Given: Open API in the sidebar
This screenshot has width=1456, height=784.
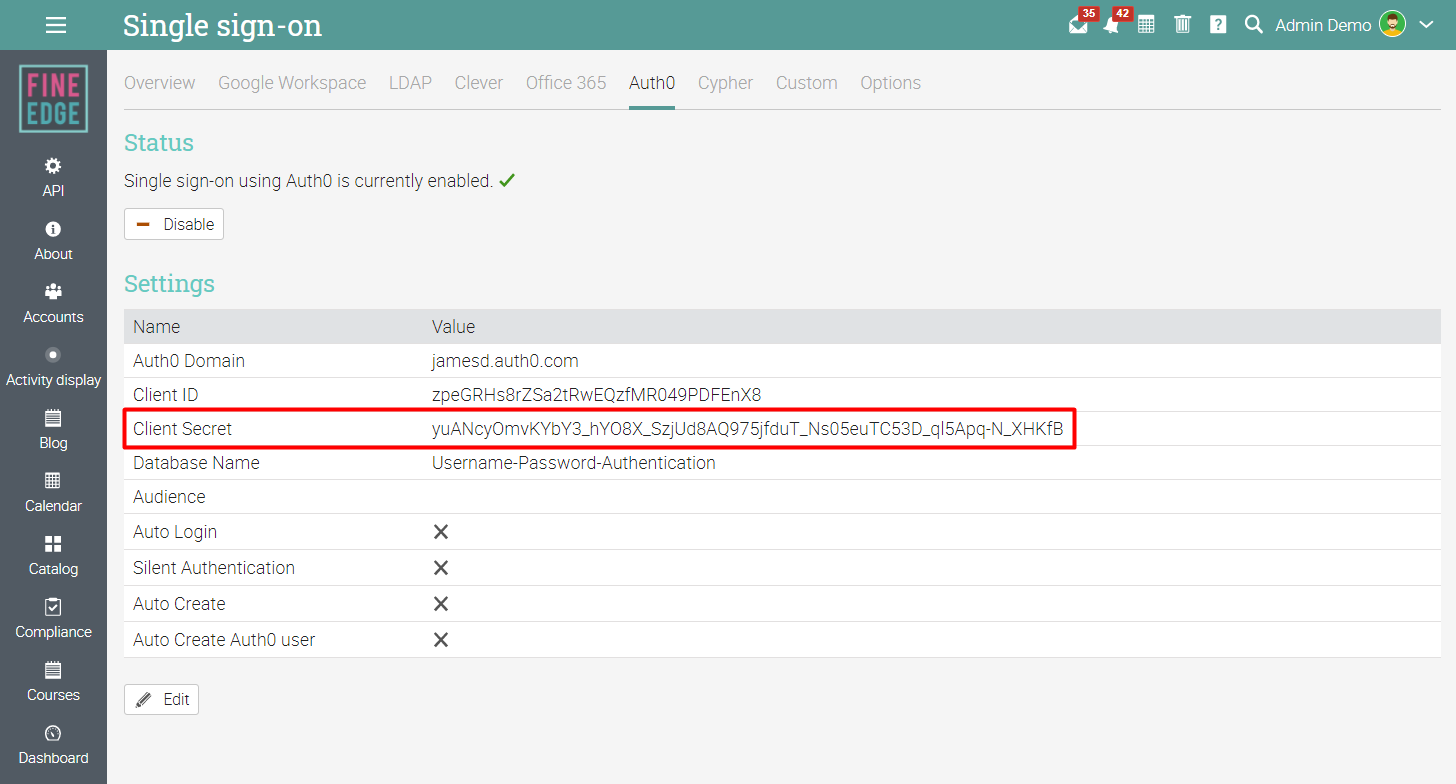Looking at the screenshot, I should tap(53, 177).
